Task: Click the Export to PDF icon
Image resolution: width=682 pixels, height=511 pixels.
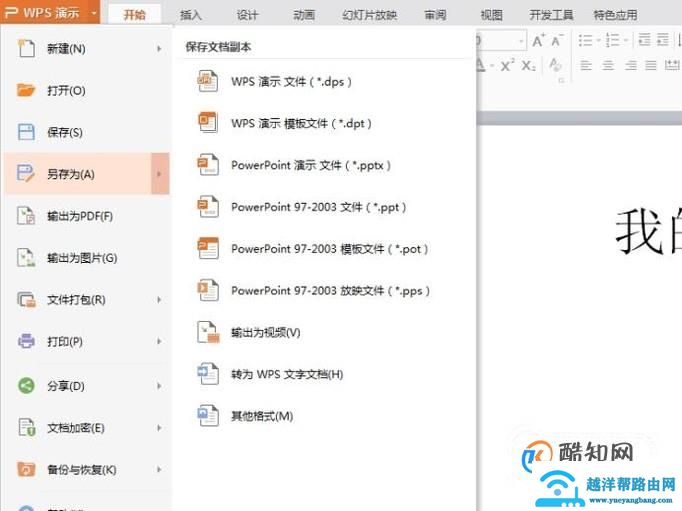Action: (x=26, y=215)
